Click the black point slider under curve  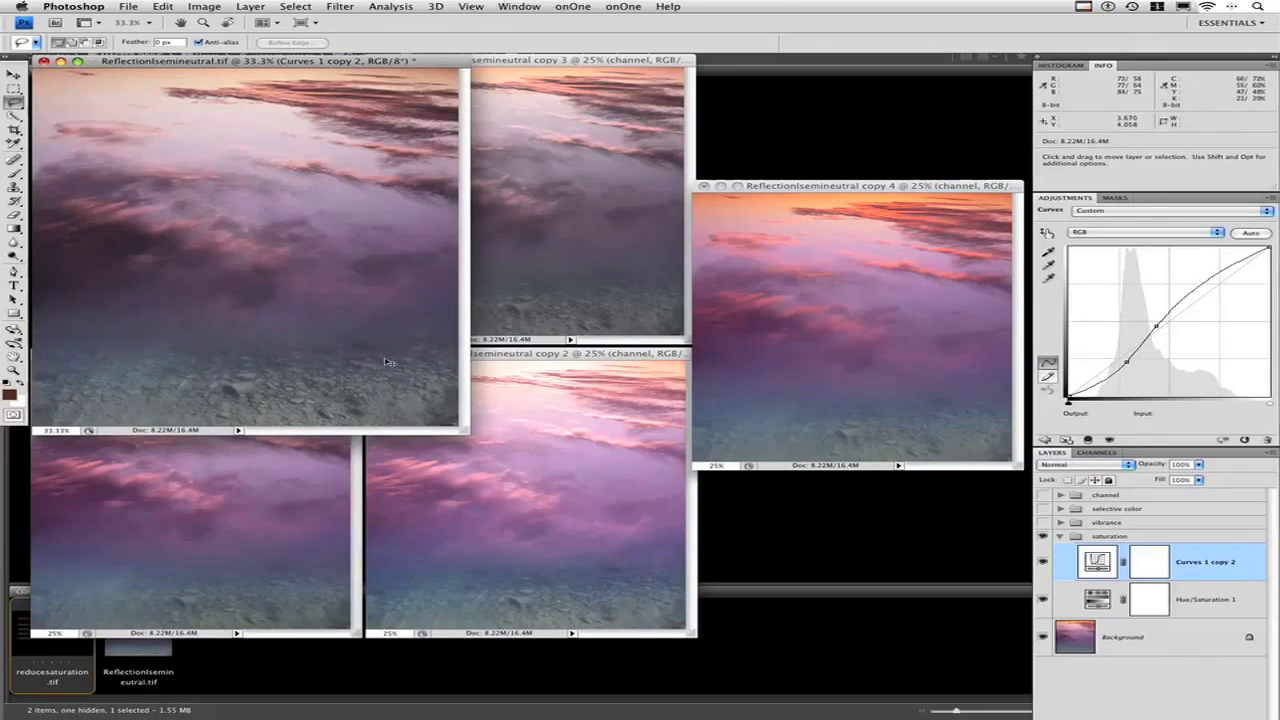tap(1069, 402)
